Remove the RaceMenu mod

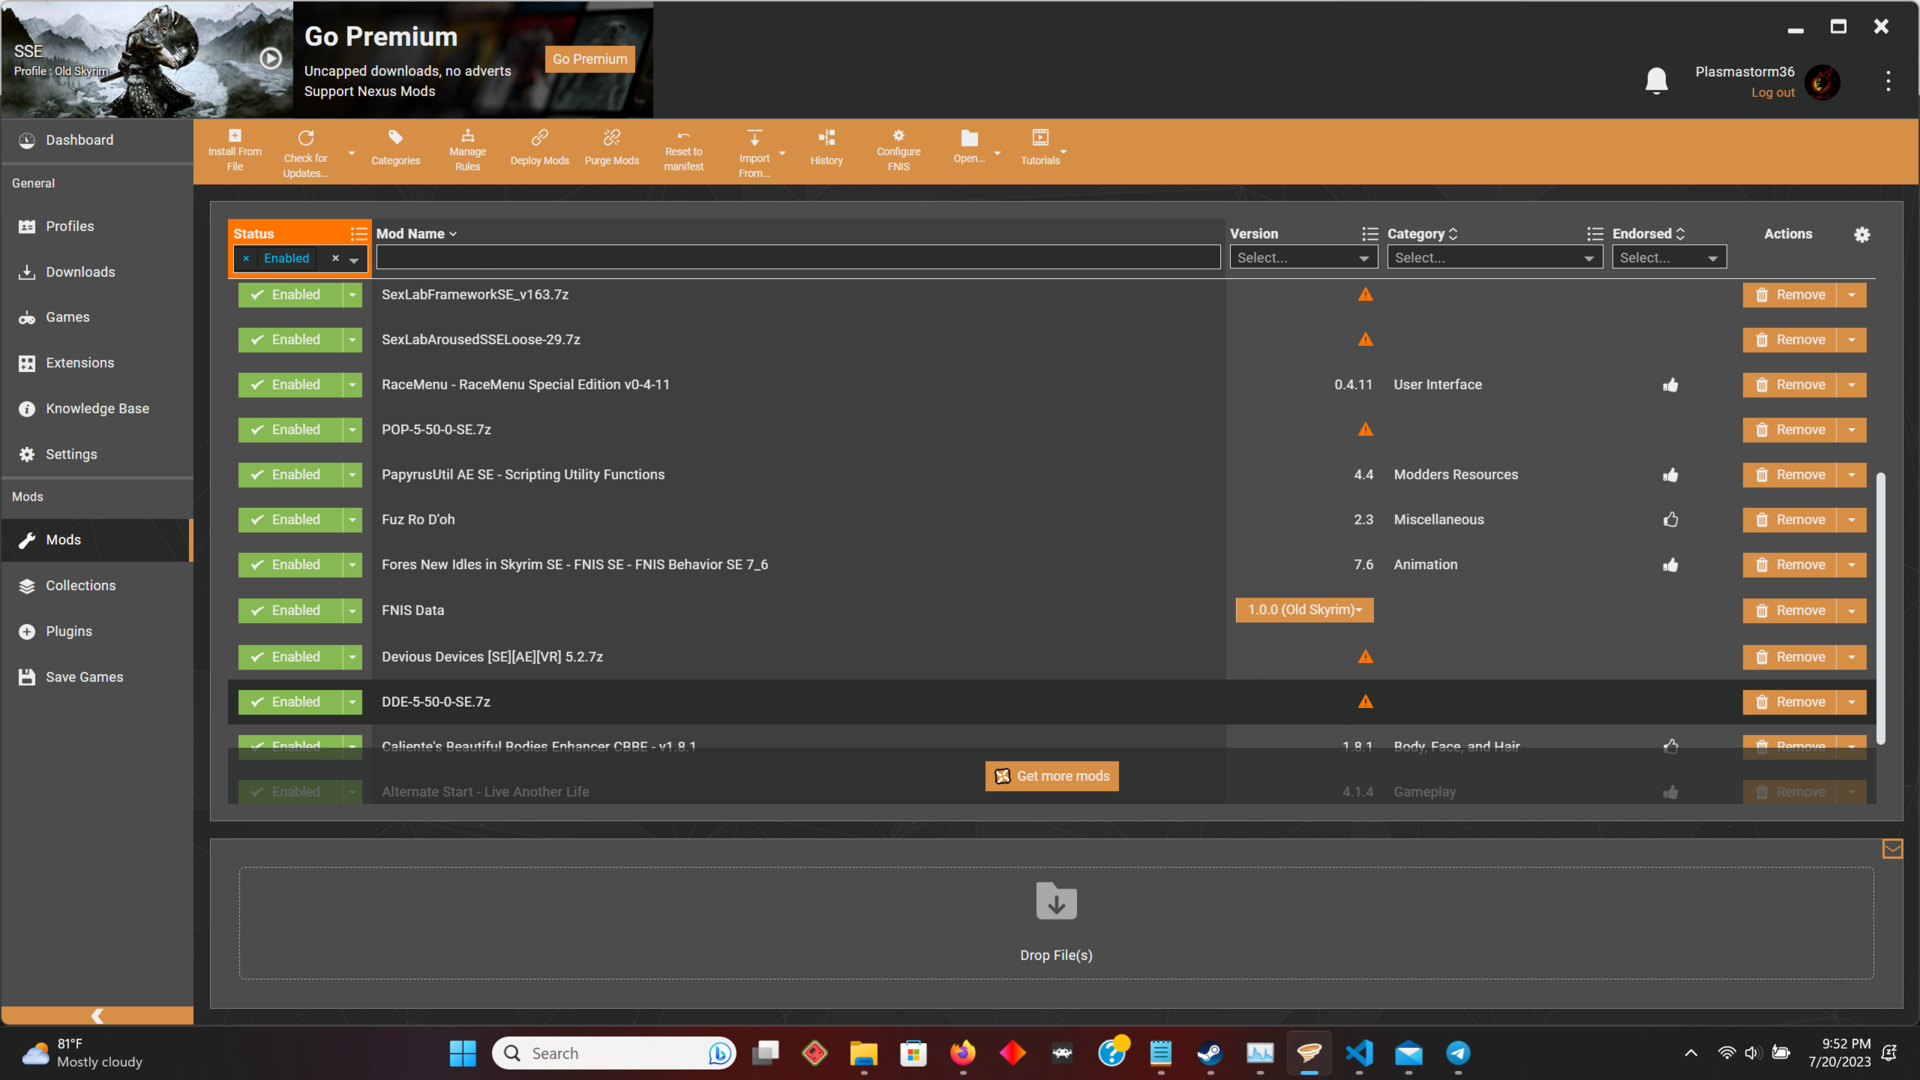coord(1790,385)
